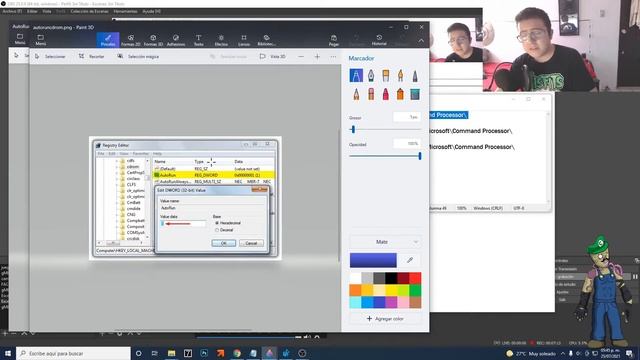Switch to the Adhesivos tab
Viewport: 640px width, 360px height.
(x=176, y=40)
